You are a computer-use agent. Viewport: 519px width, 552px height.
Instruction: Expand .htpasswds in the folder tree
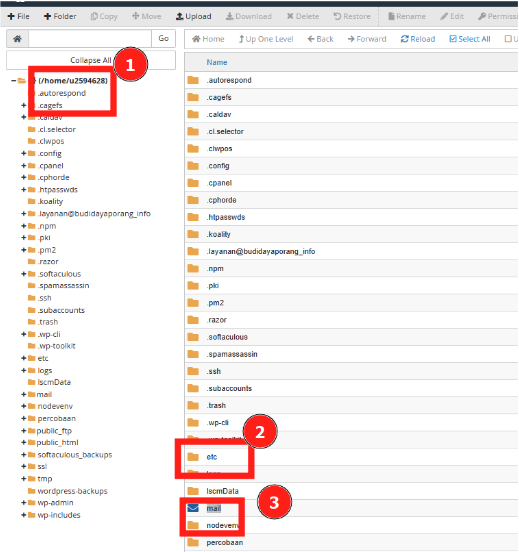click(x=24, y=190)
